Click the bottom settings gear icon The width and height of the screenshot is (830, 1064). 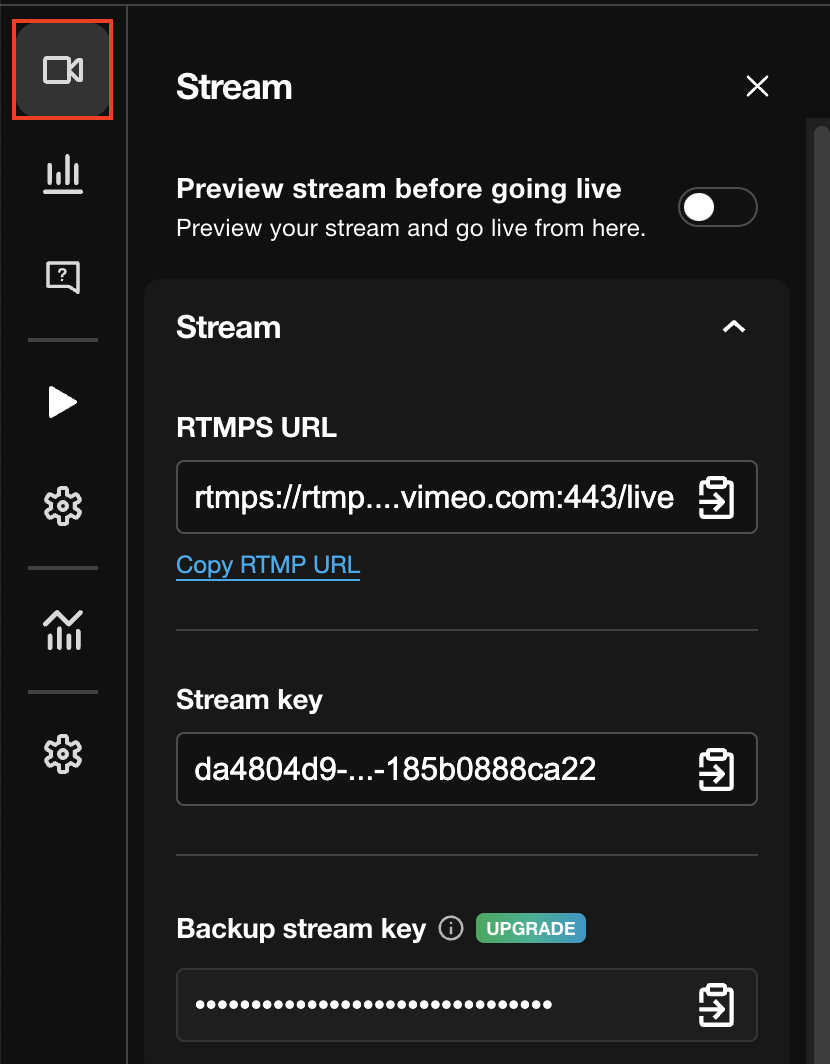click(x=62, y=754)
